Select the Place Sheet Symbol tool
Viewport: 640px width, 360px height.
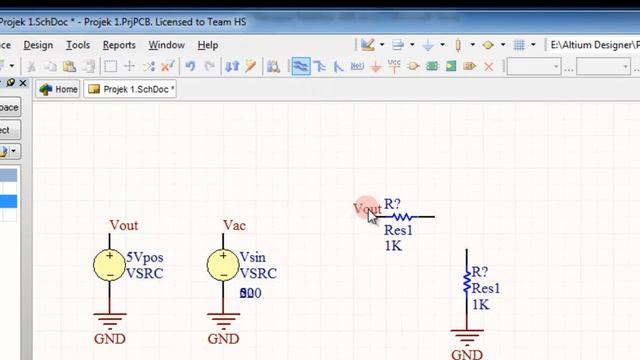click(x=432, y=67)
